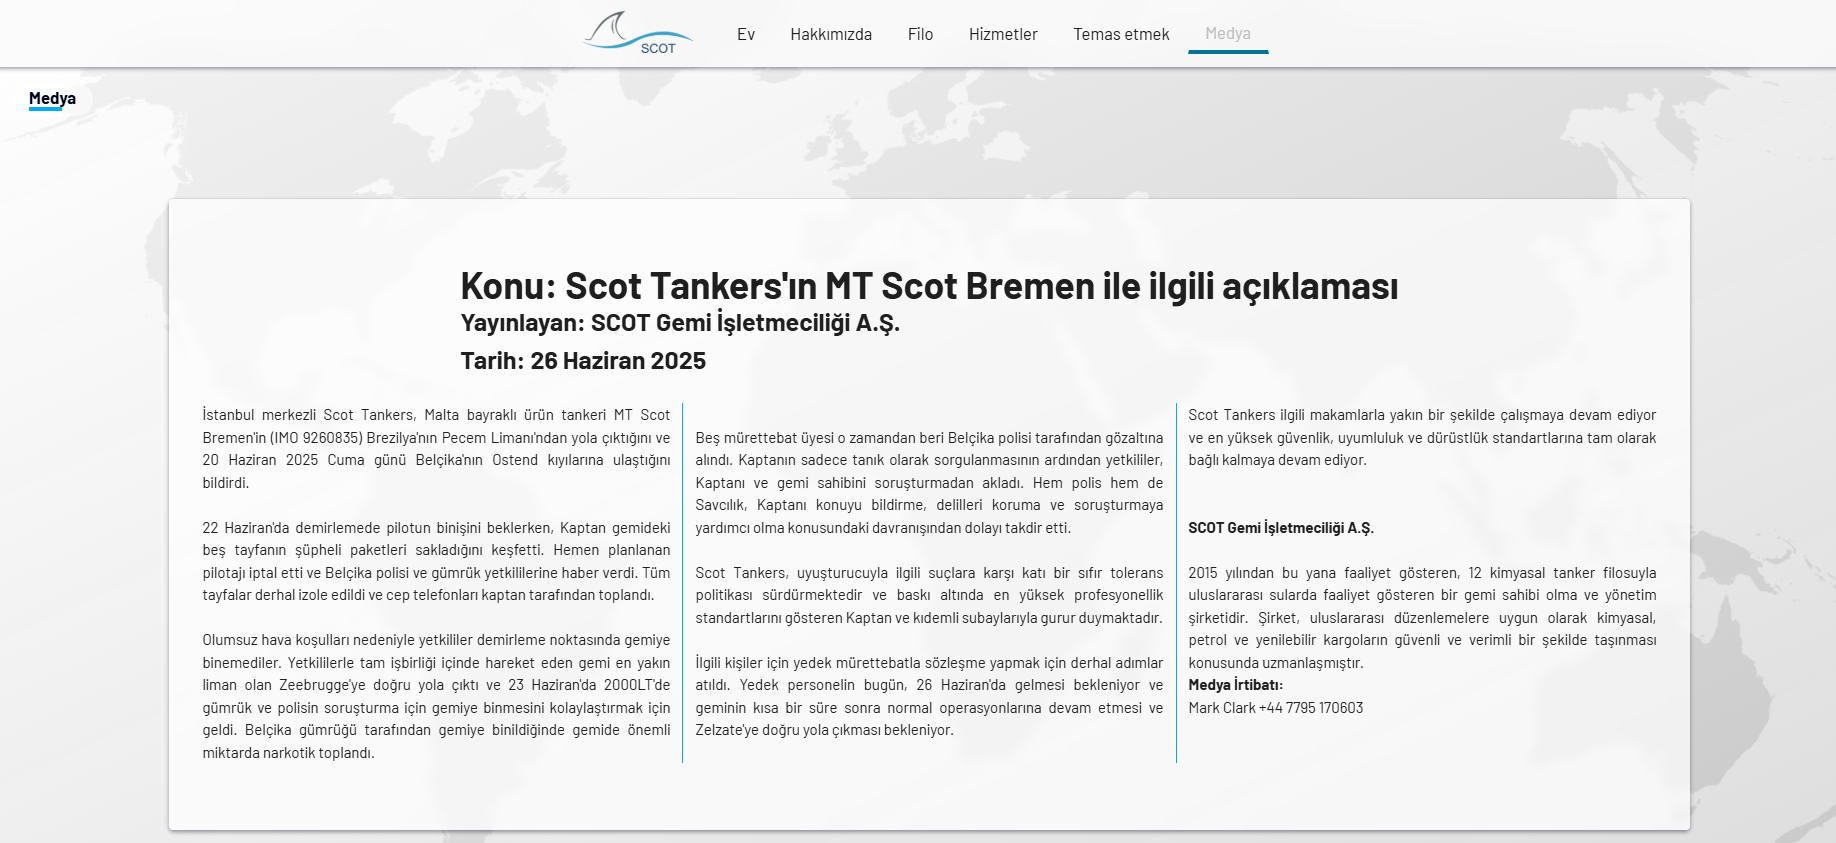Click the bold company name in the right column
Screen dimensions: 1836x843
[x=1280, y=528]
